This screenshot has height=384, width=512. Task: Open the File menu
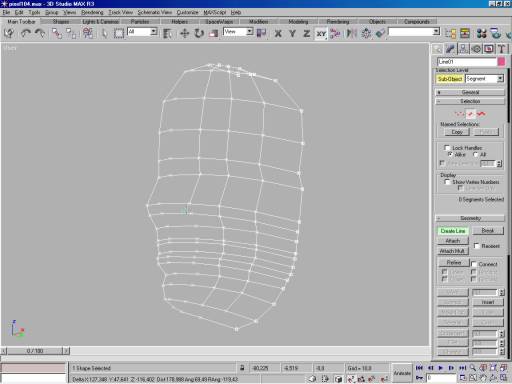[6, 12]
